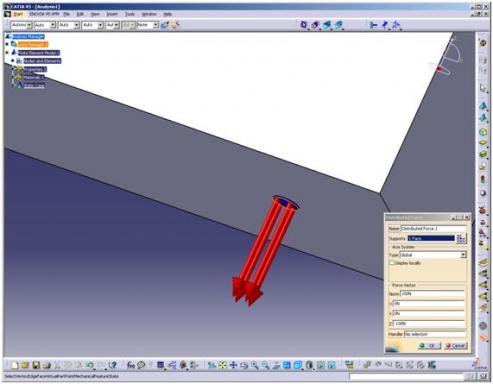Expand the Finite Element Model tree node
The width and height of the screenshot is (493, 384).
point(7,53)
